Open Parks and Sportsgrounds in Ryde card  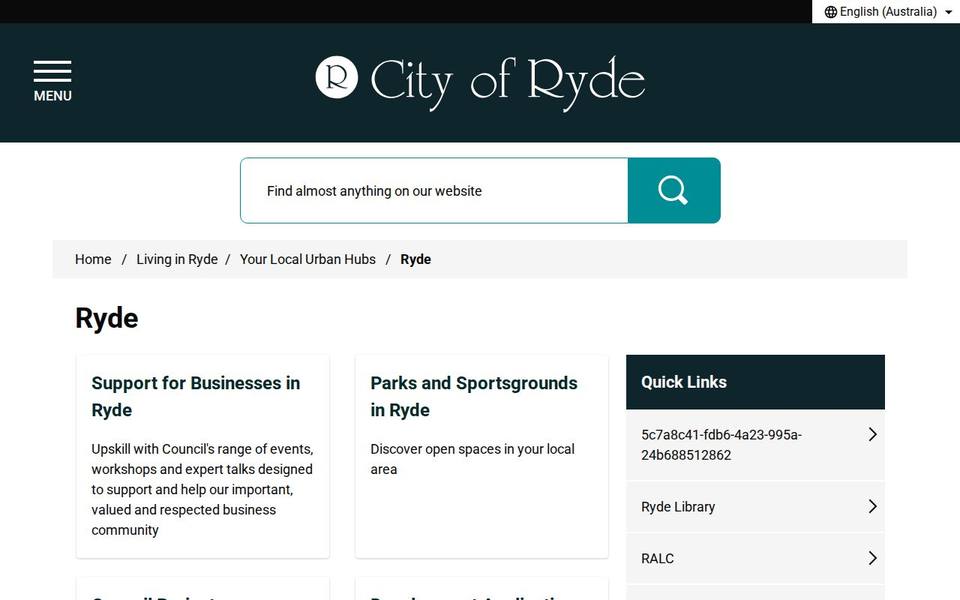[482, 456]
